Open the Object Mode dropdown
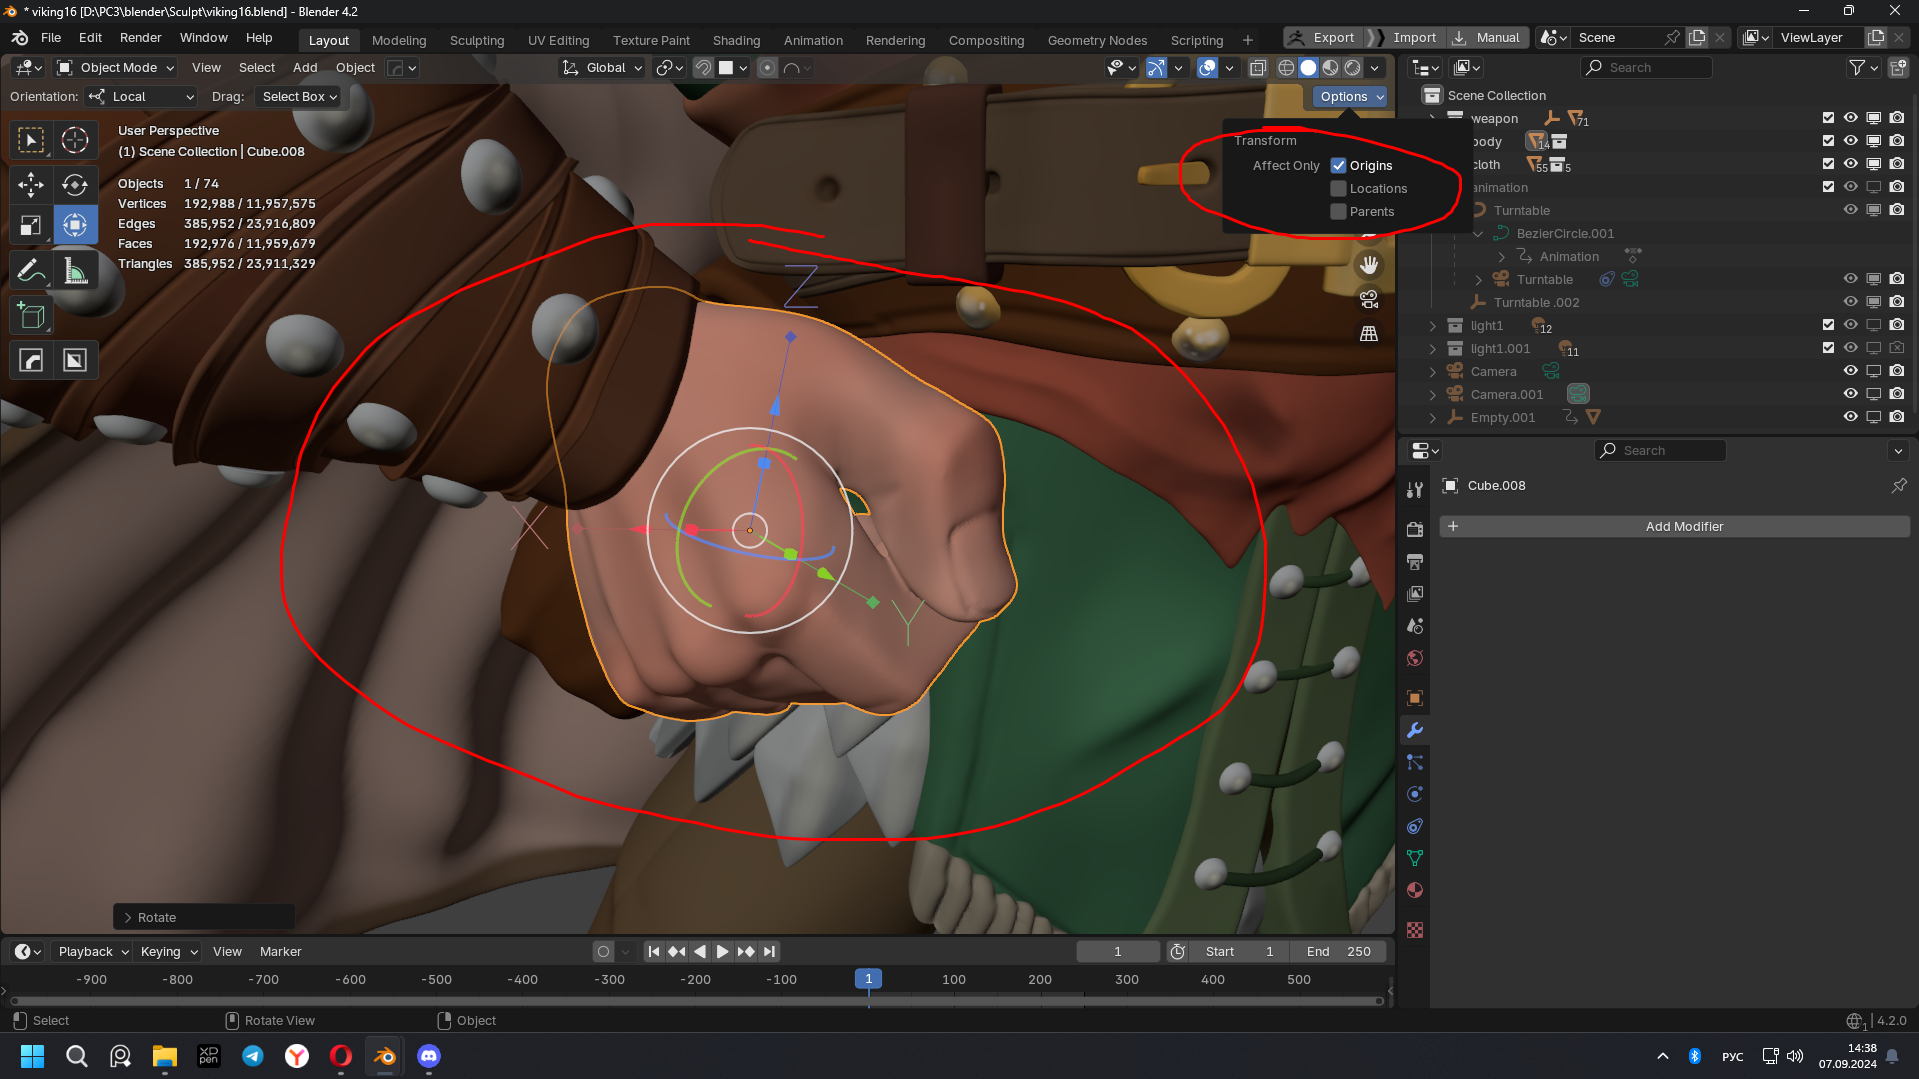1919x1079 pixels. (x=116, y=68)
